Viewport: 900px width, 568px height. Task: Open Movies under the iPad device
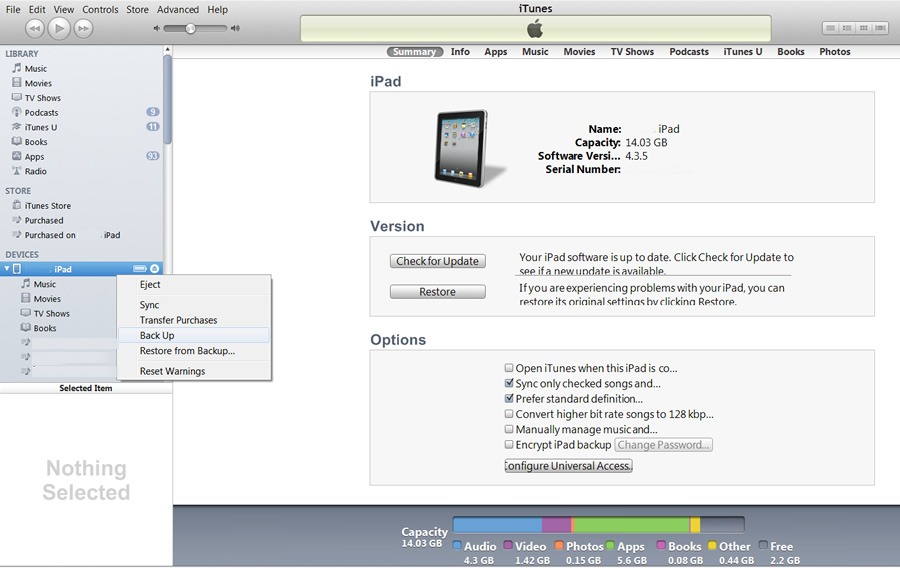(46, 299)
